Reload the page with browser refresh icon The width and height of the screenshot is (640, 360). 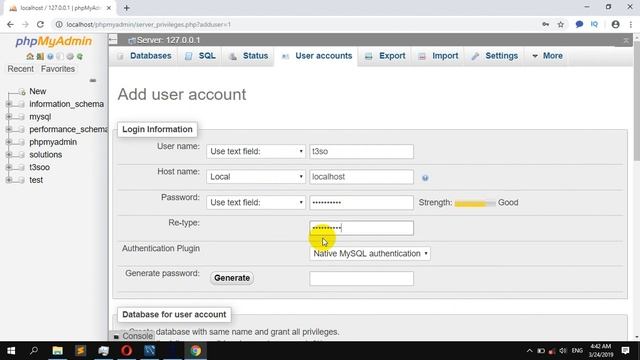click(40, 24)
